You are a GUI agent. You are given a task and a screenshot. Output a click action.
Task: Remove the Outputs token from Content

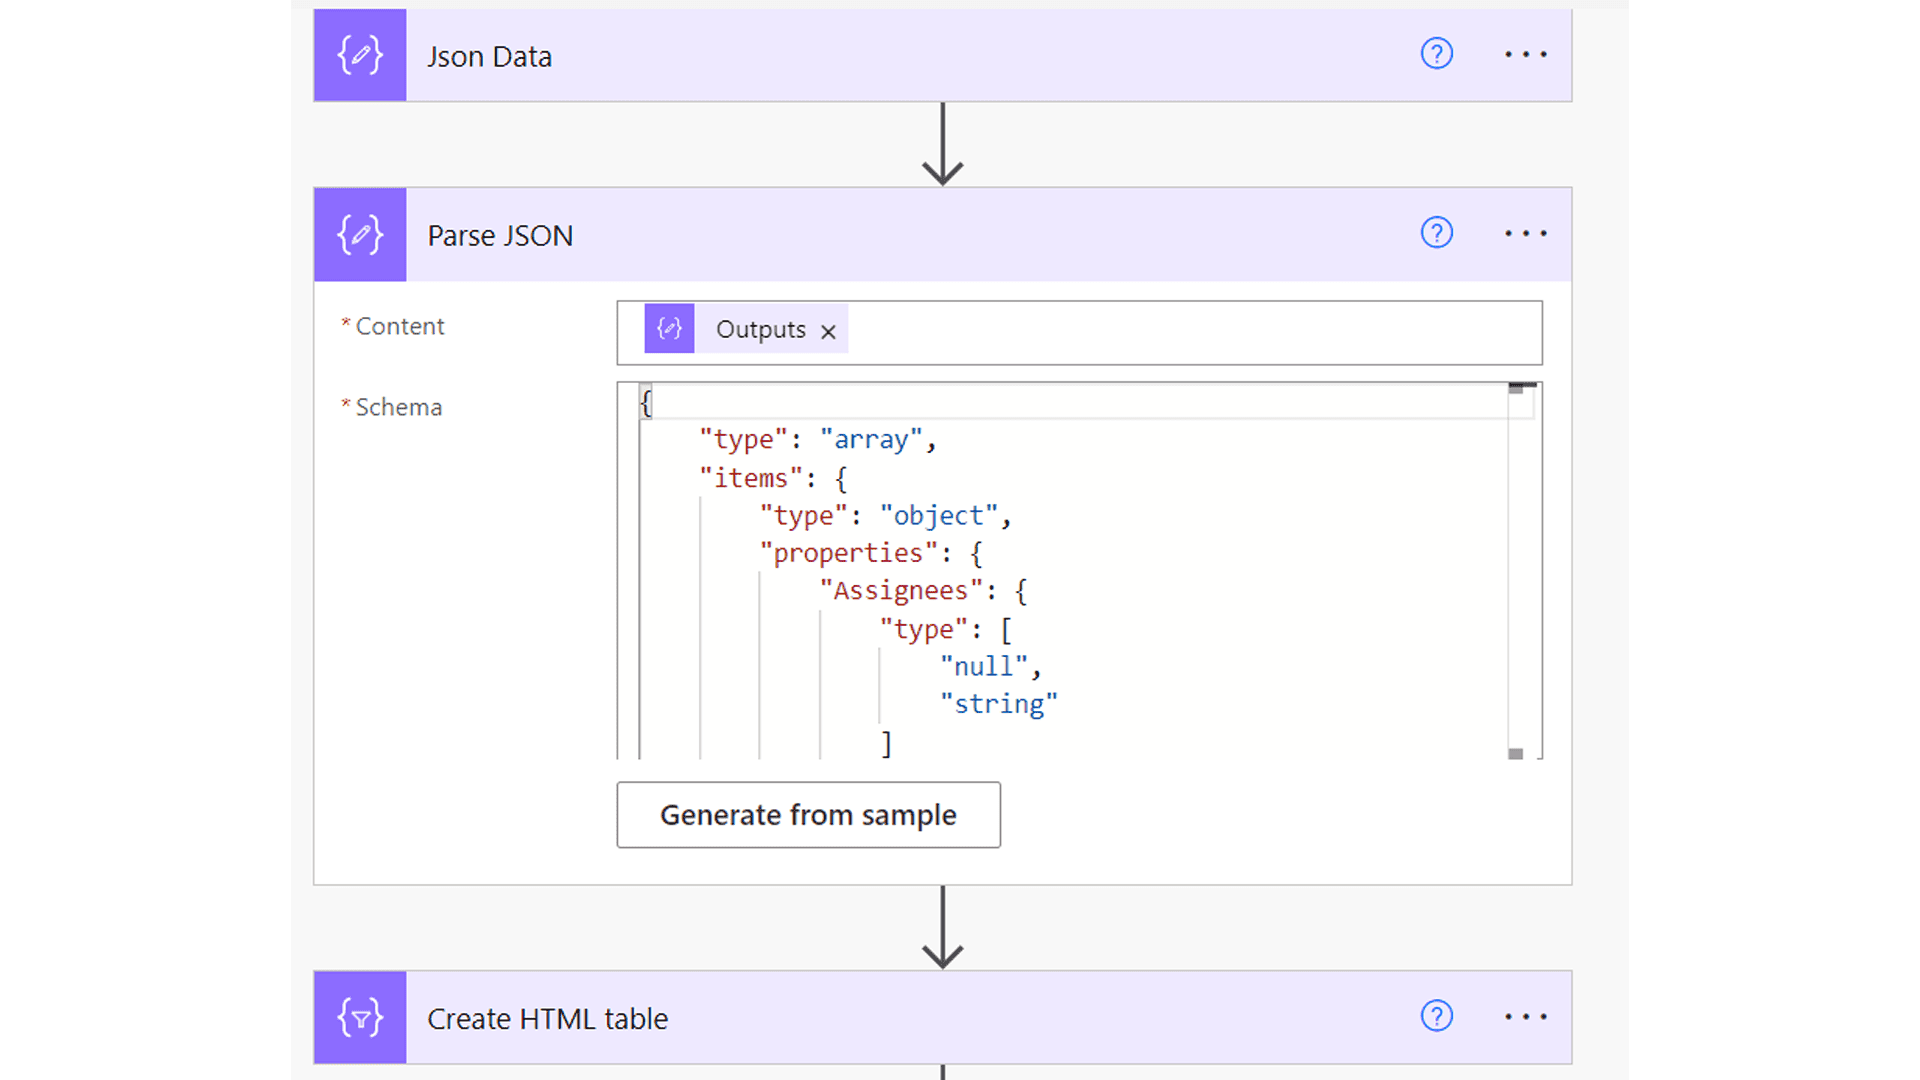click(x=828, y=330)
